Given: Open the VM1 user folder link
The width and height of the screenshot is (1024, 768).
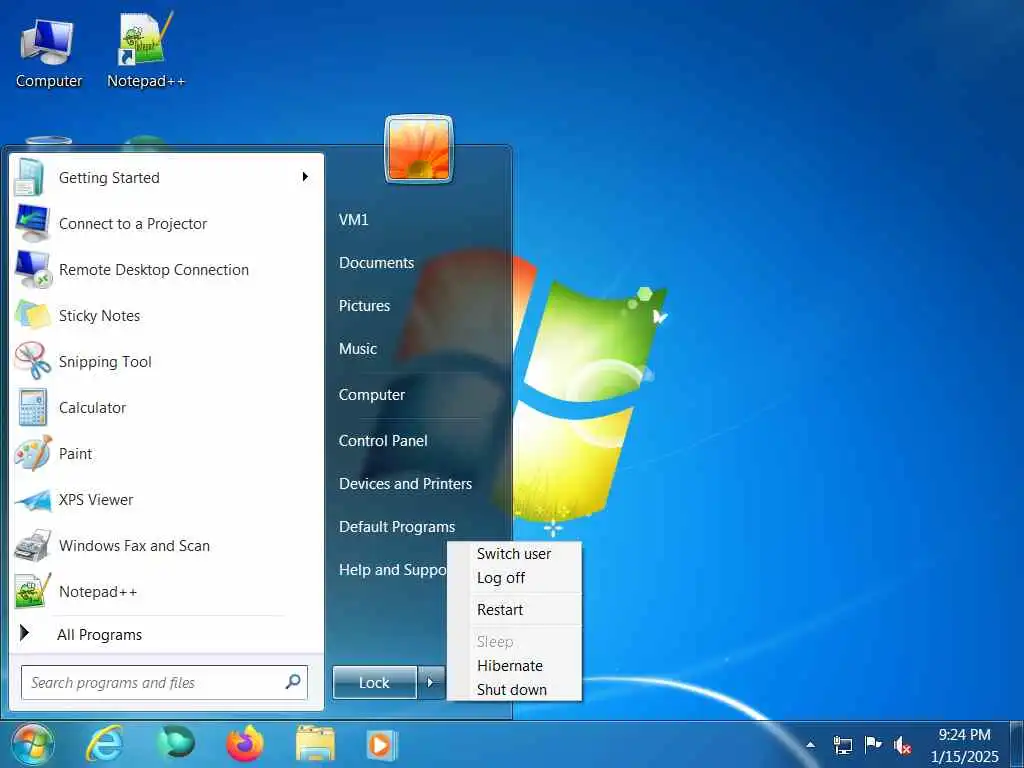Looking at the screenshot, I should point(353,219).
